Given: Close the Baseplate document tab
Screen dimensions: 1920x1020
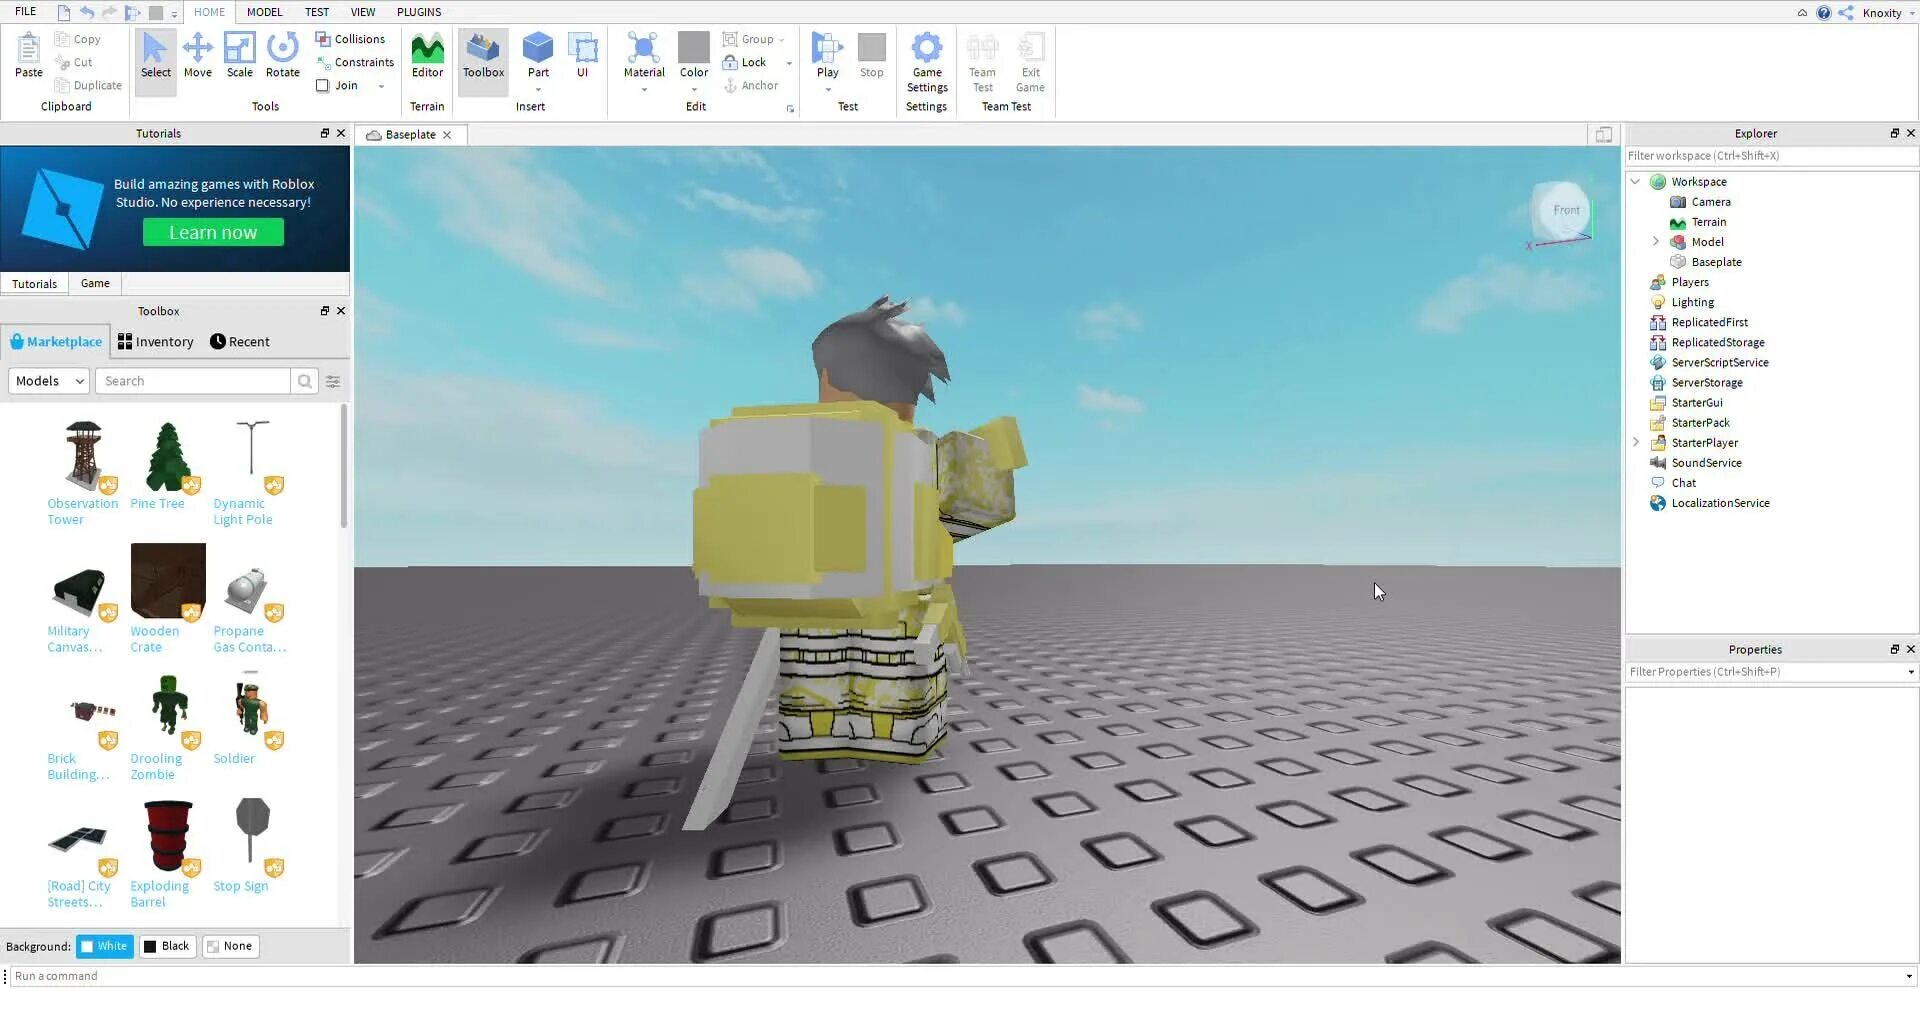Looking at the screenshot, I should pyautogui.click(x=447, y=135).
